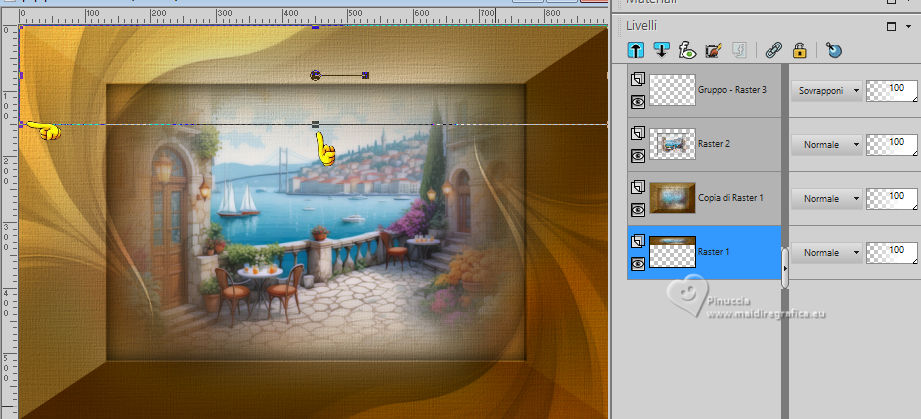Image resolution: width=921 pixels, height=419 pixels.
Task: Hide the Raster 2 layer
Action: pyautogui.click(x=638, y=156)
